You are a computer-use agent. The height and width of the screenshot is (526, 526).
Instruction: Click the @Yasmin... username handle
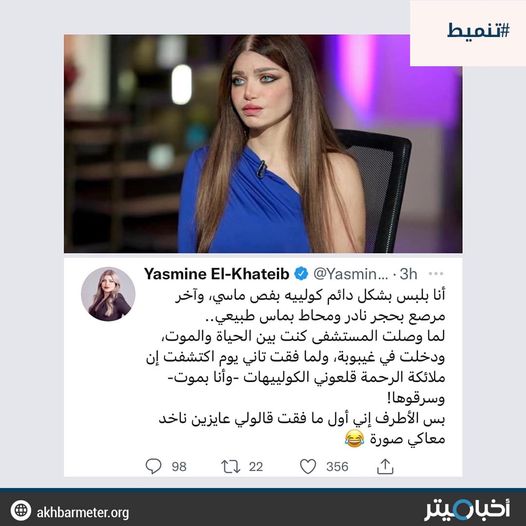[350, 274]
